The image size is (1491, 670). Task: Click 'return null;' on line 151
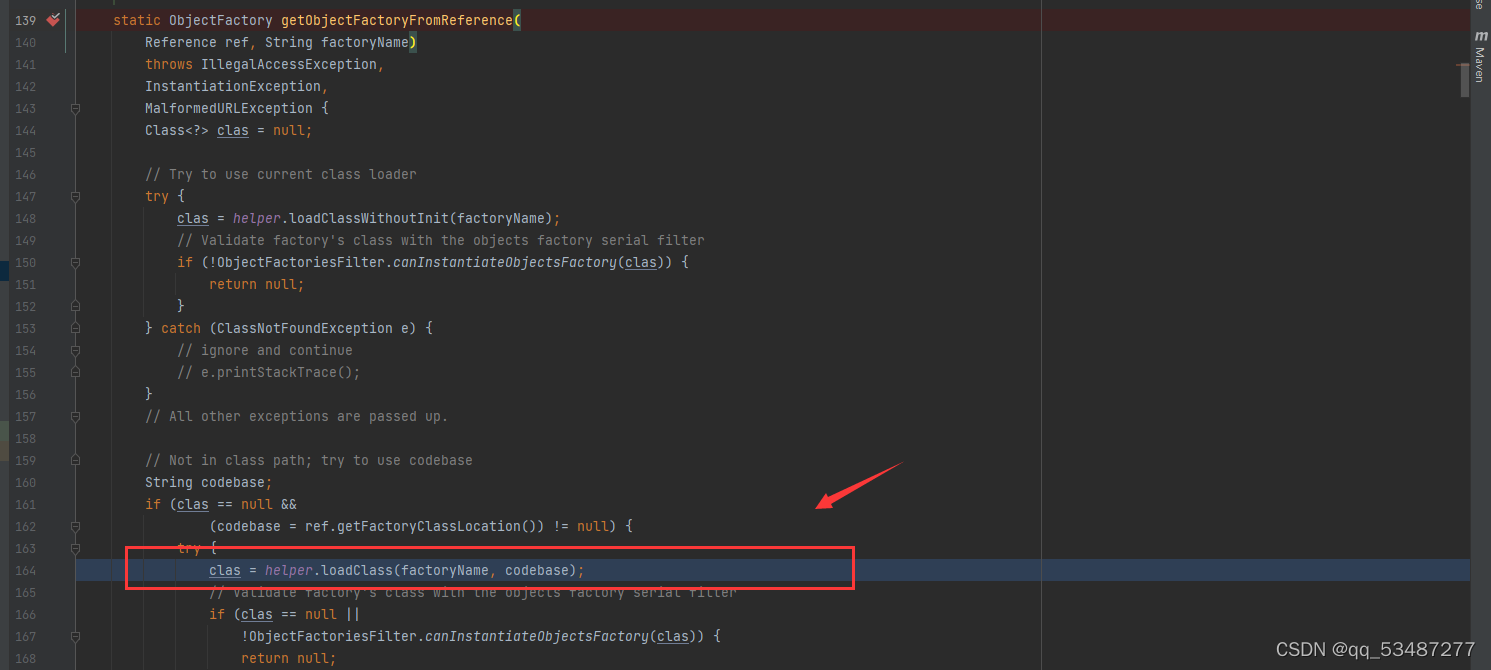pyautogui.click(x=257, y=284)
